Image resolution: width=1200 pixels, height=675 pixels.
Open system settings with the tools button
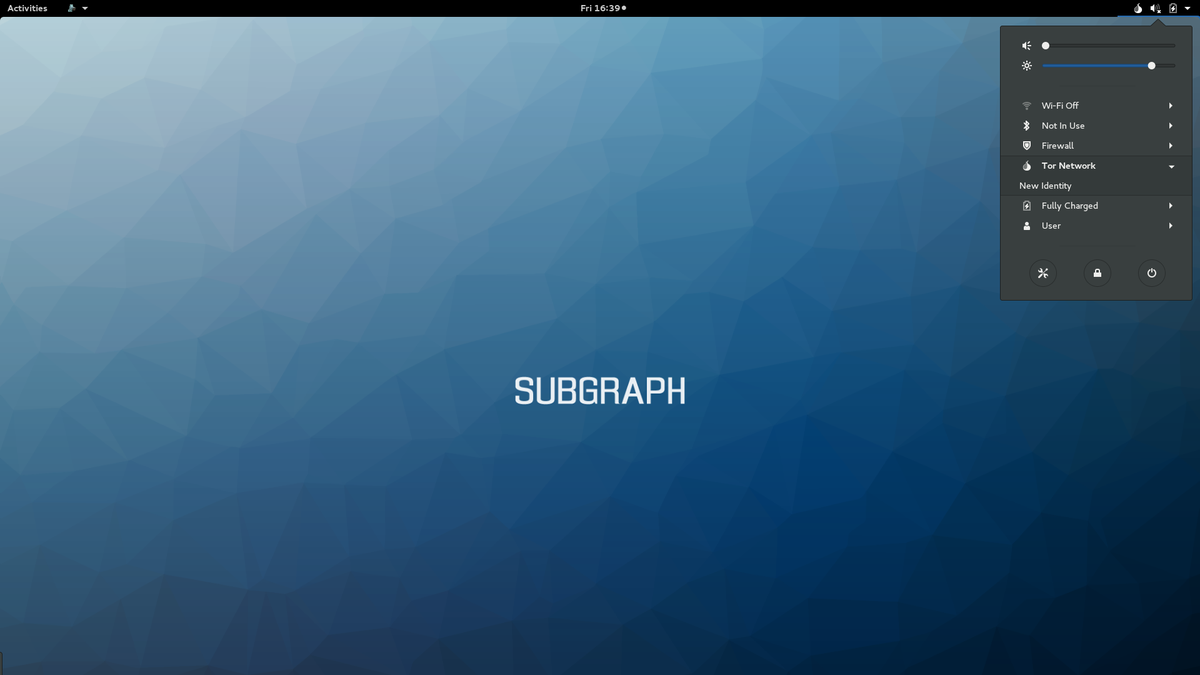(1043, 273)
